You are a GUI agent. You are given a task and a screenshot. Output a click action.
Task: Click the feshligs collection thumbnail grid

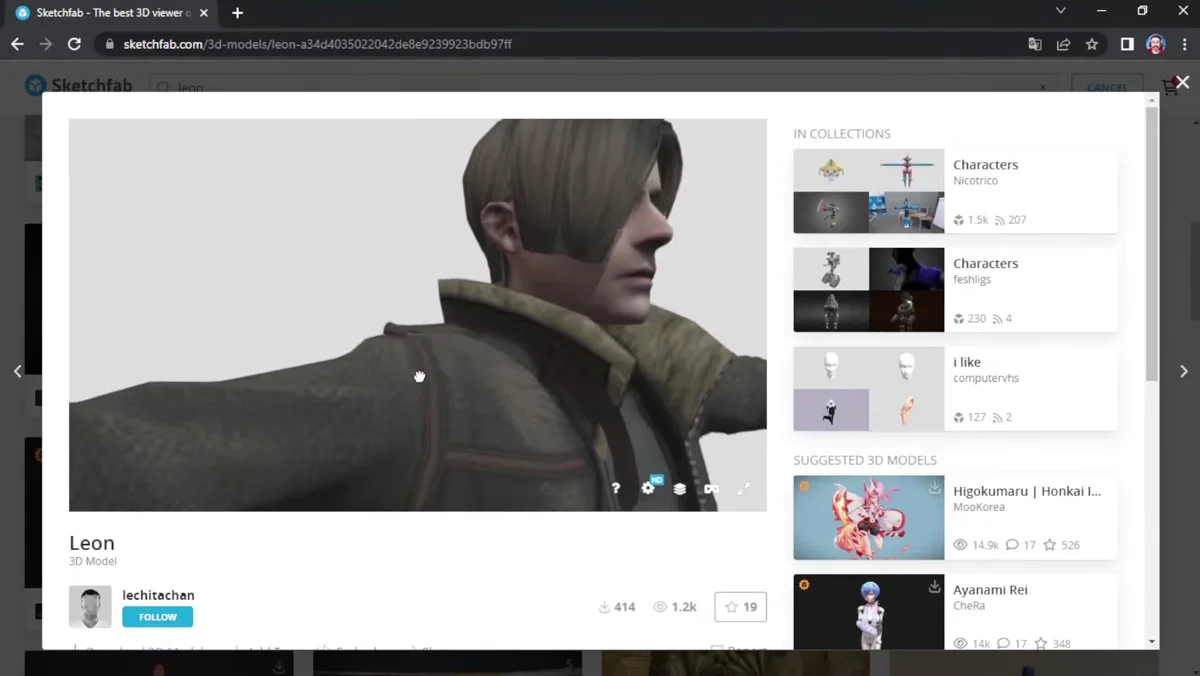868,290
